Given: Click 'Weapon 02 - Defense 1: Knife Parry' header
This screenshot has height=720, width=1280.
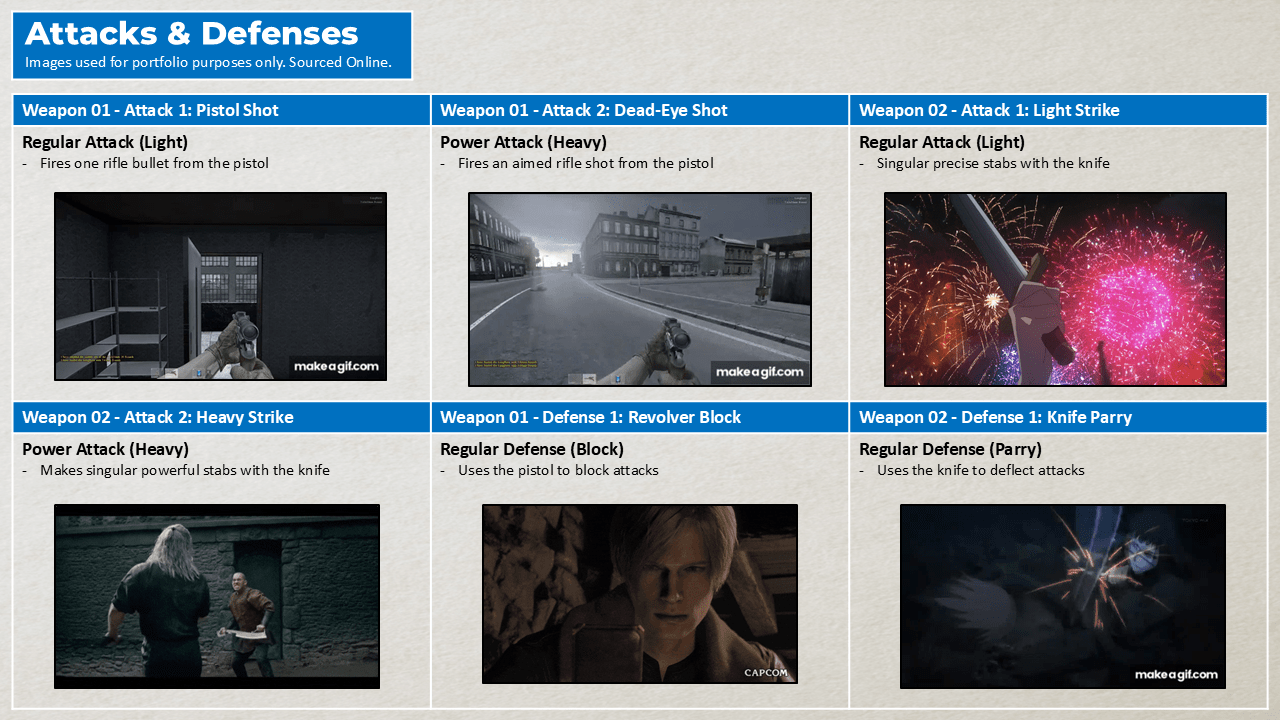Looking at the screenshot, I should pyautogui.click(x=994, y=417).
